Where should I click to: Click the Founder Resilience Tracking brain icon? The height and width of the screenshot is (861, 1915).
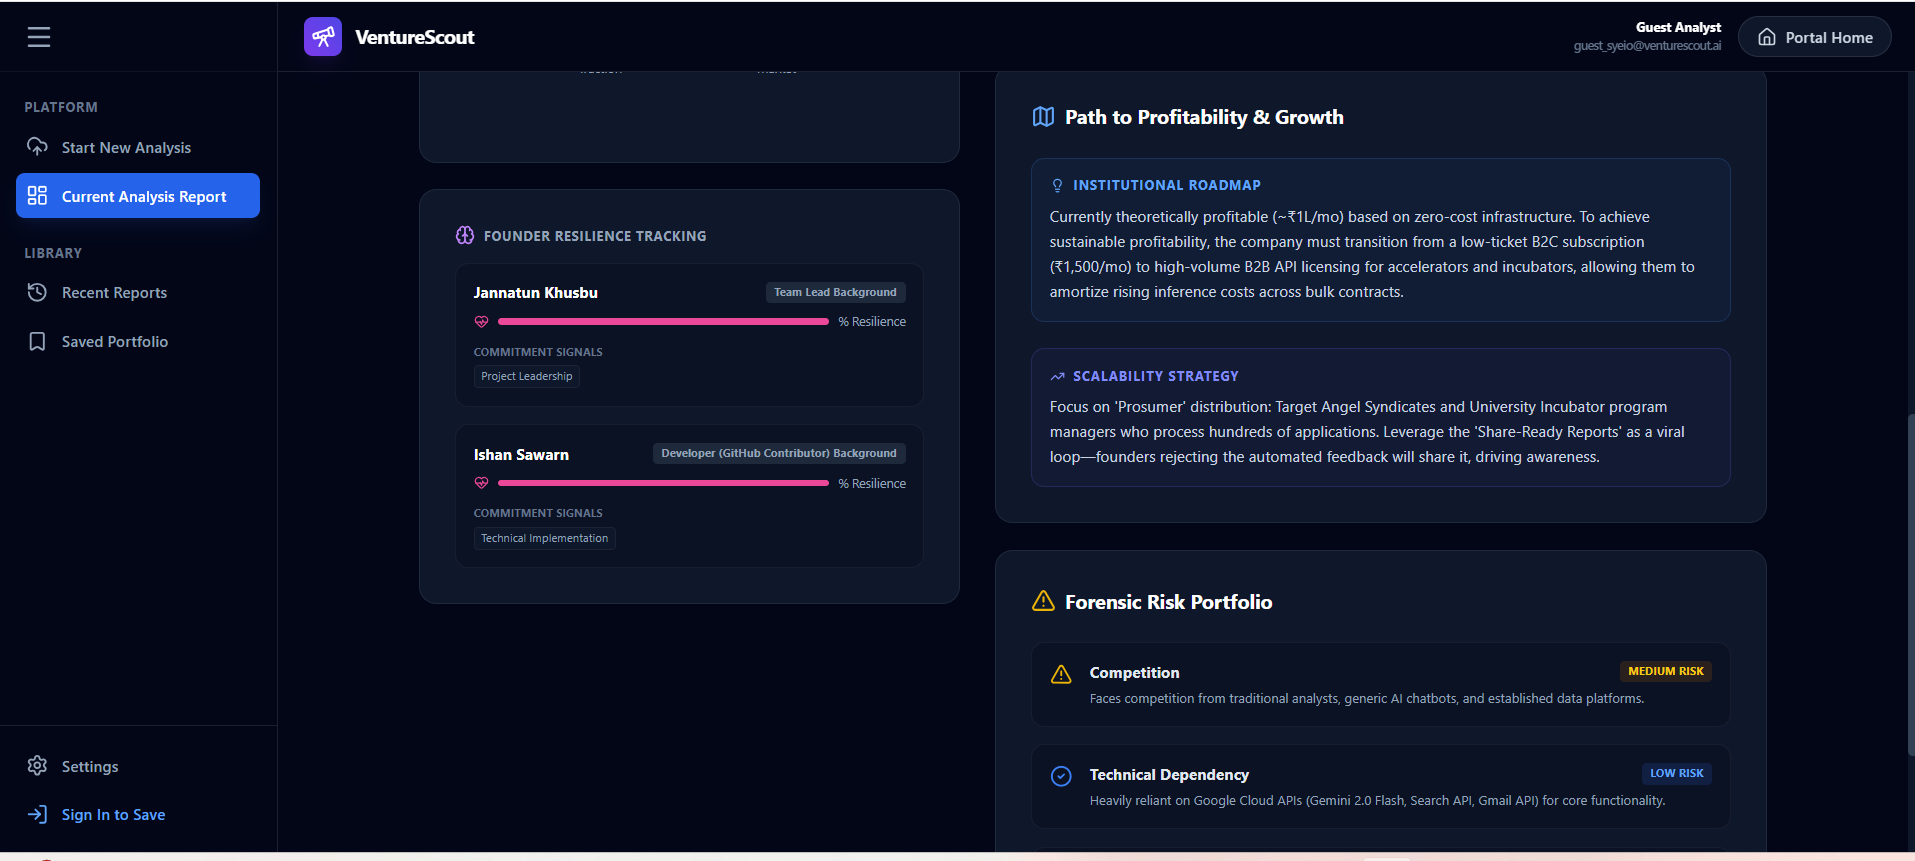point(465,235)
